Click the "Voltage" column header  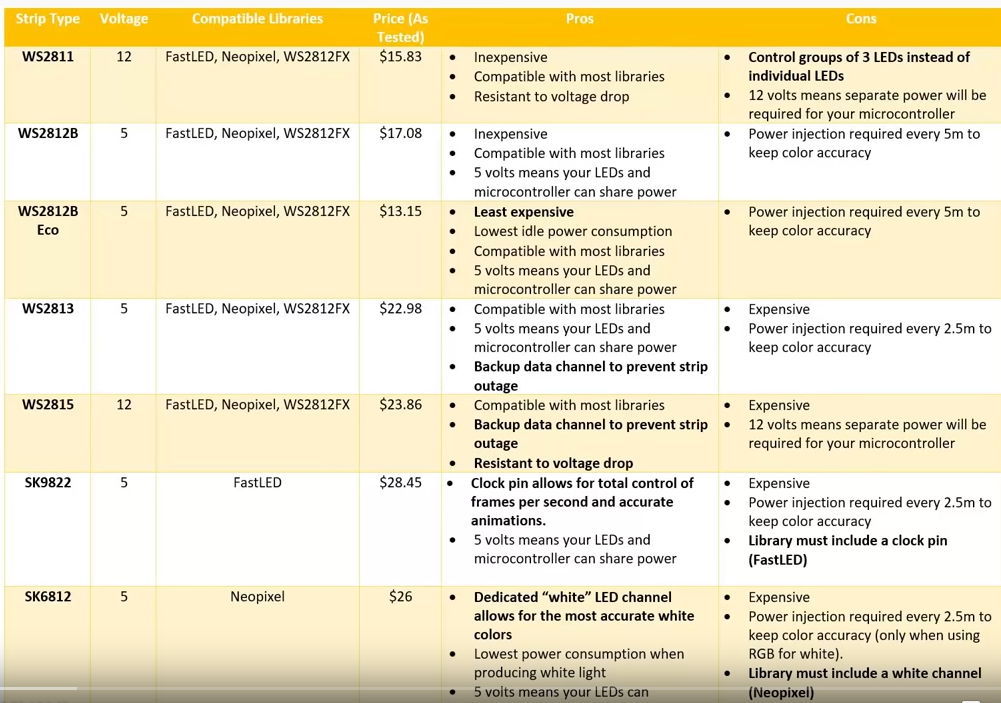point(124,19)
